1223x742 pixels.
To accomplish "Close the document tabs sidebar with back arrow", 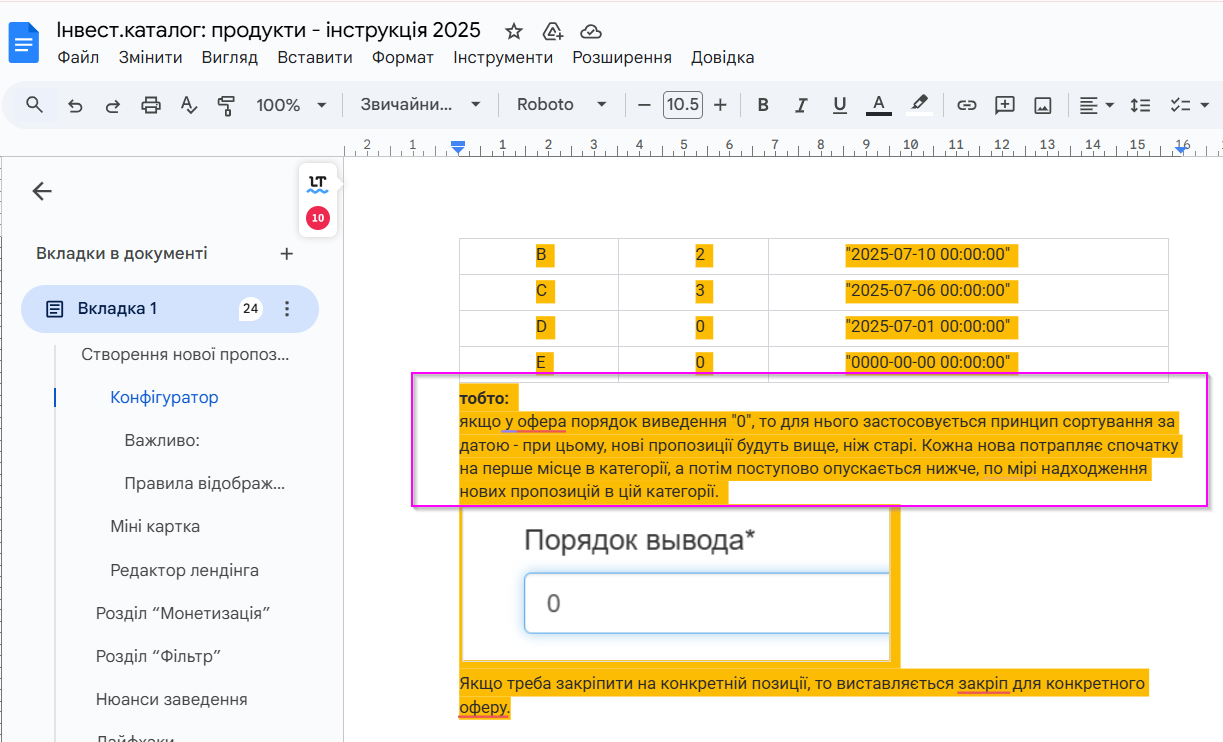I will (x=42, y=191).
